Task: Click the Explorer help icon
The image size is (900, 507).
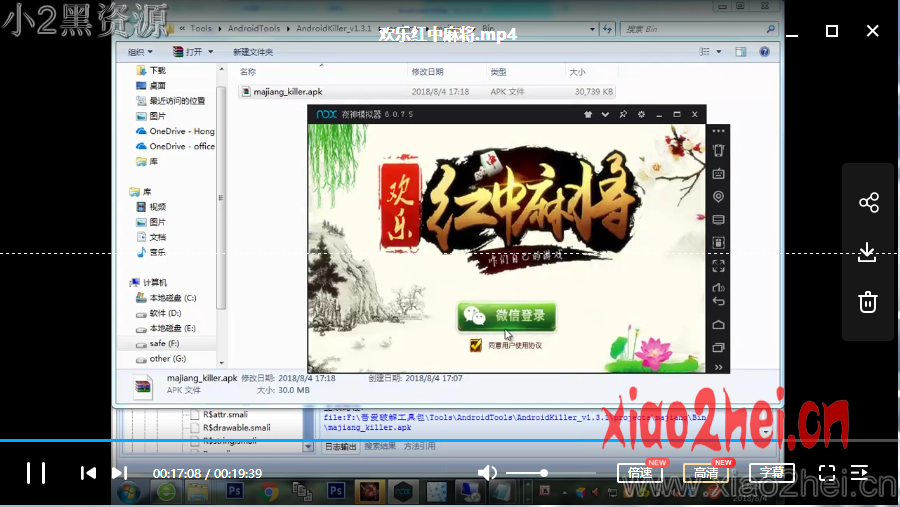Action: click(x=764, y=52)
